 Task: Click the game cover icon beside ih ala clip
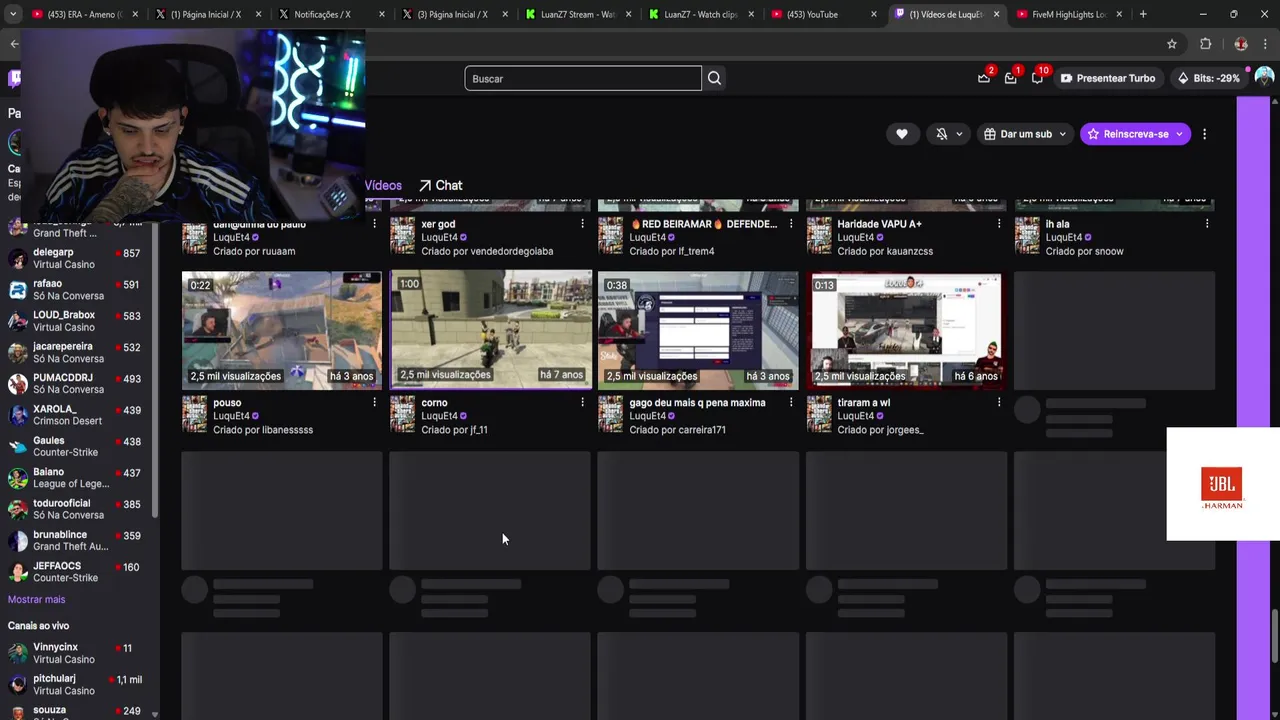point(1027,236)
